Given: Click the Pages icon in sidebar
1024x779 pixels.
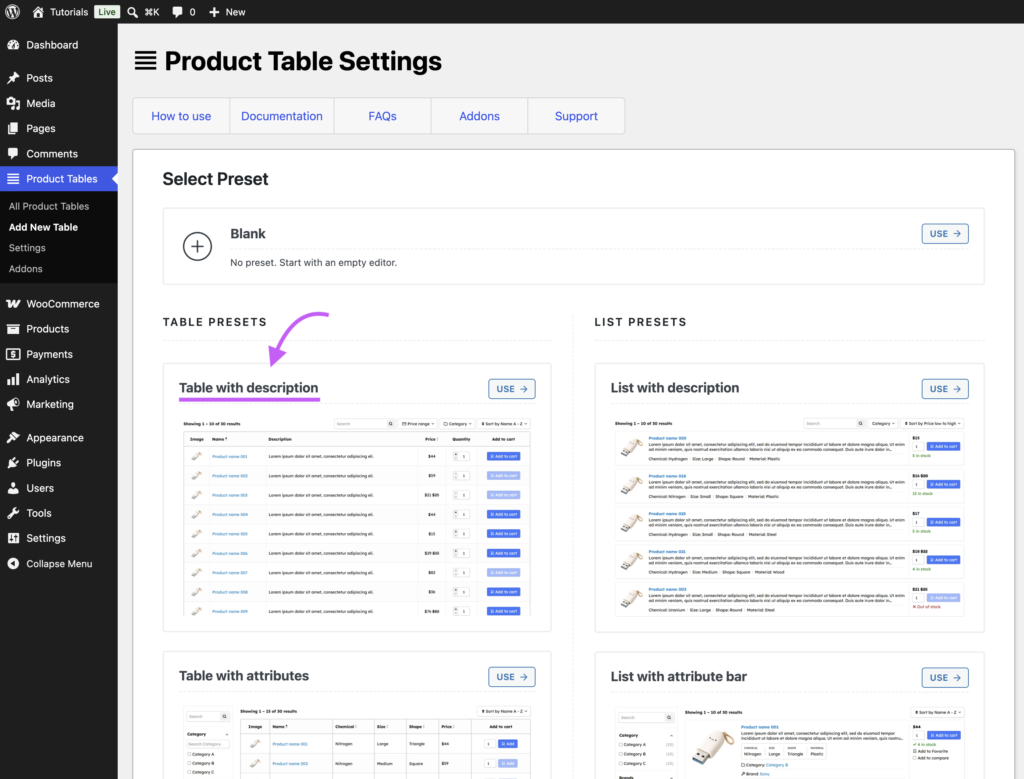Looking at the screenshot, I should 13,129.
